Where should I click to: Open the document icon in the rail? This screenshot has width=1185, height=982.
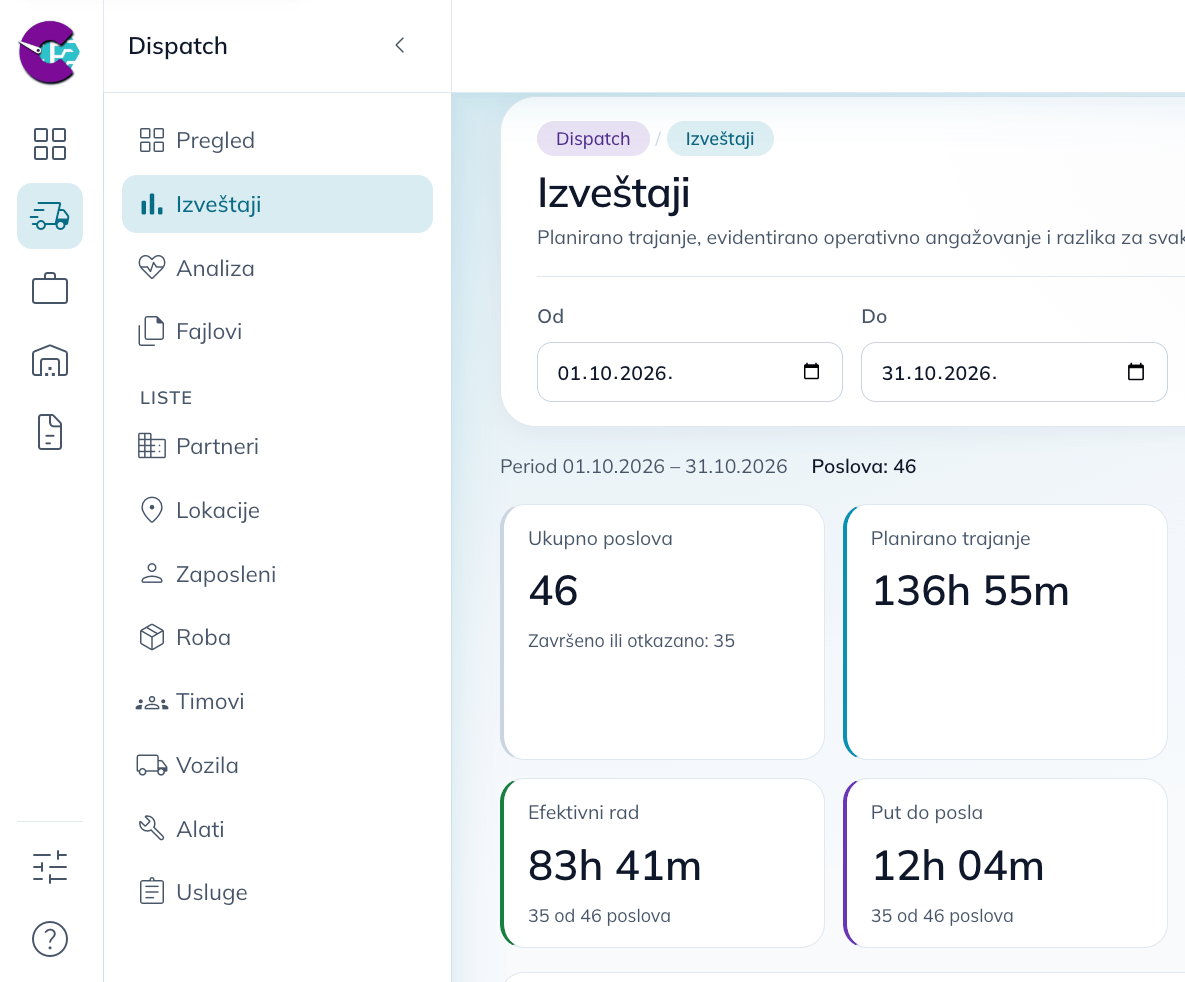[x=50, y=432]
